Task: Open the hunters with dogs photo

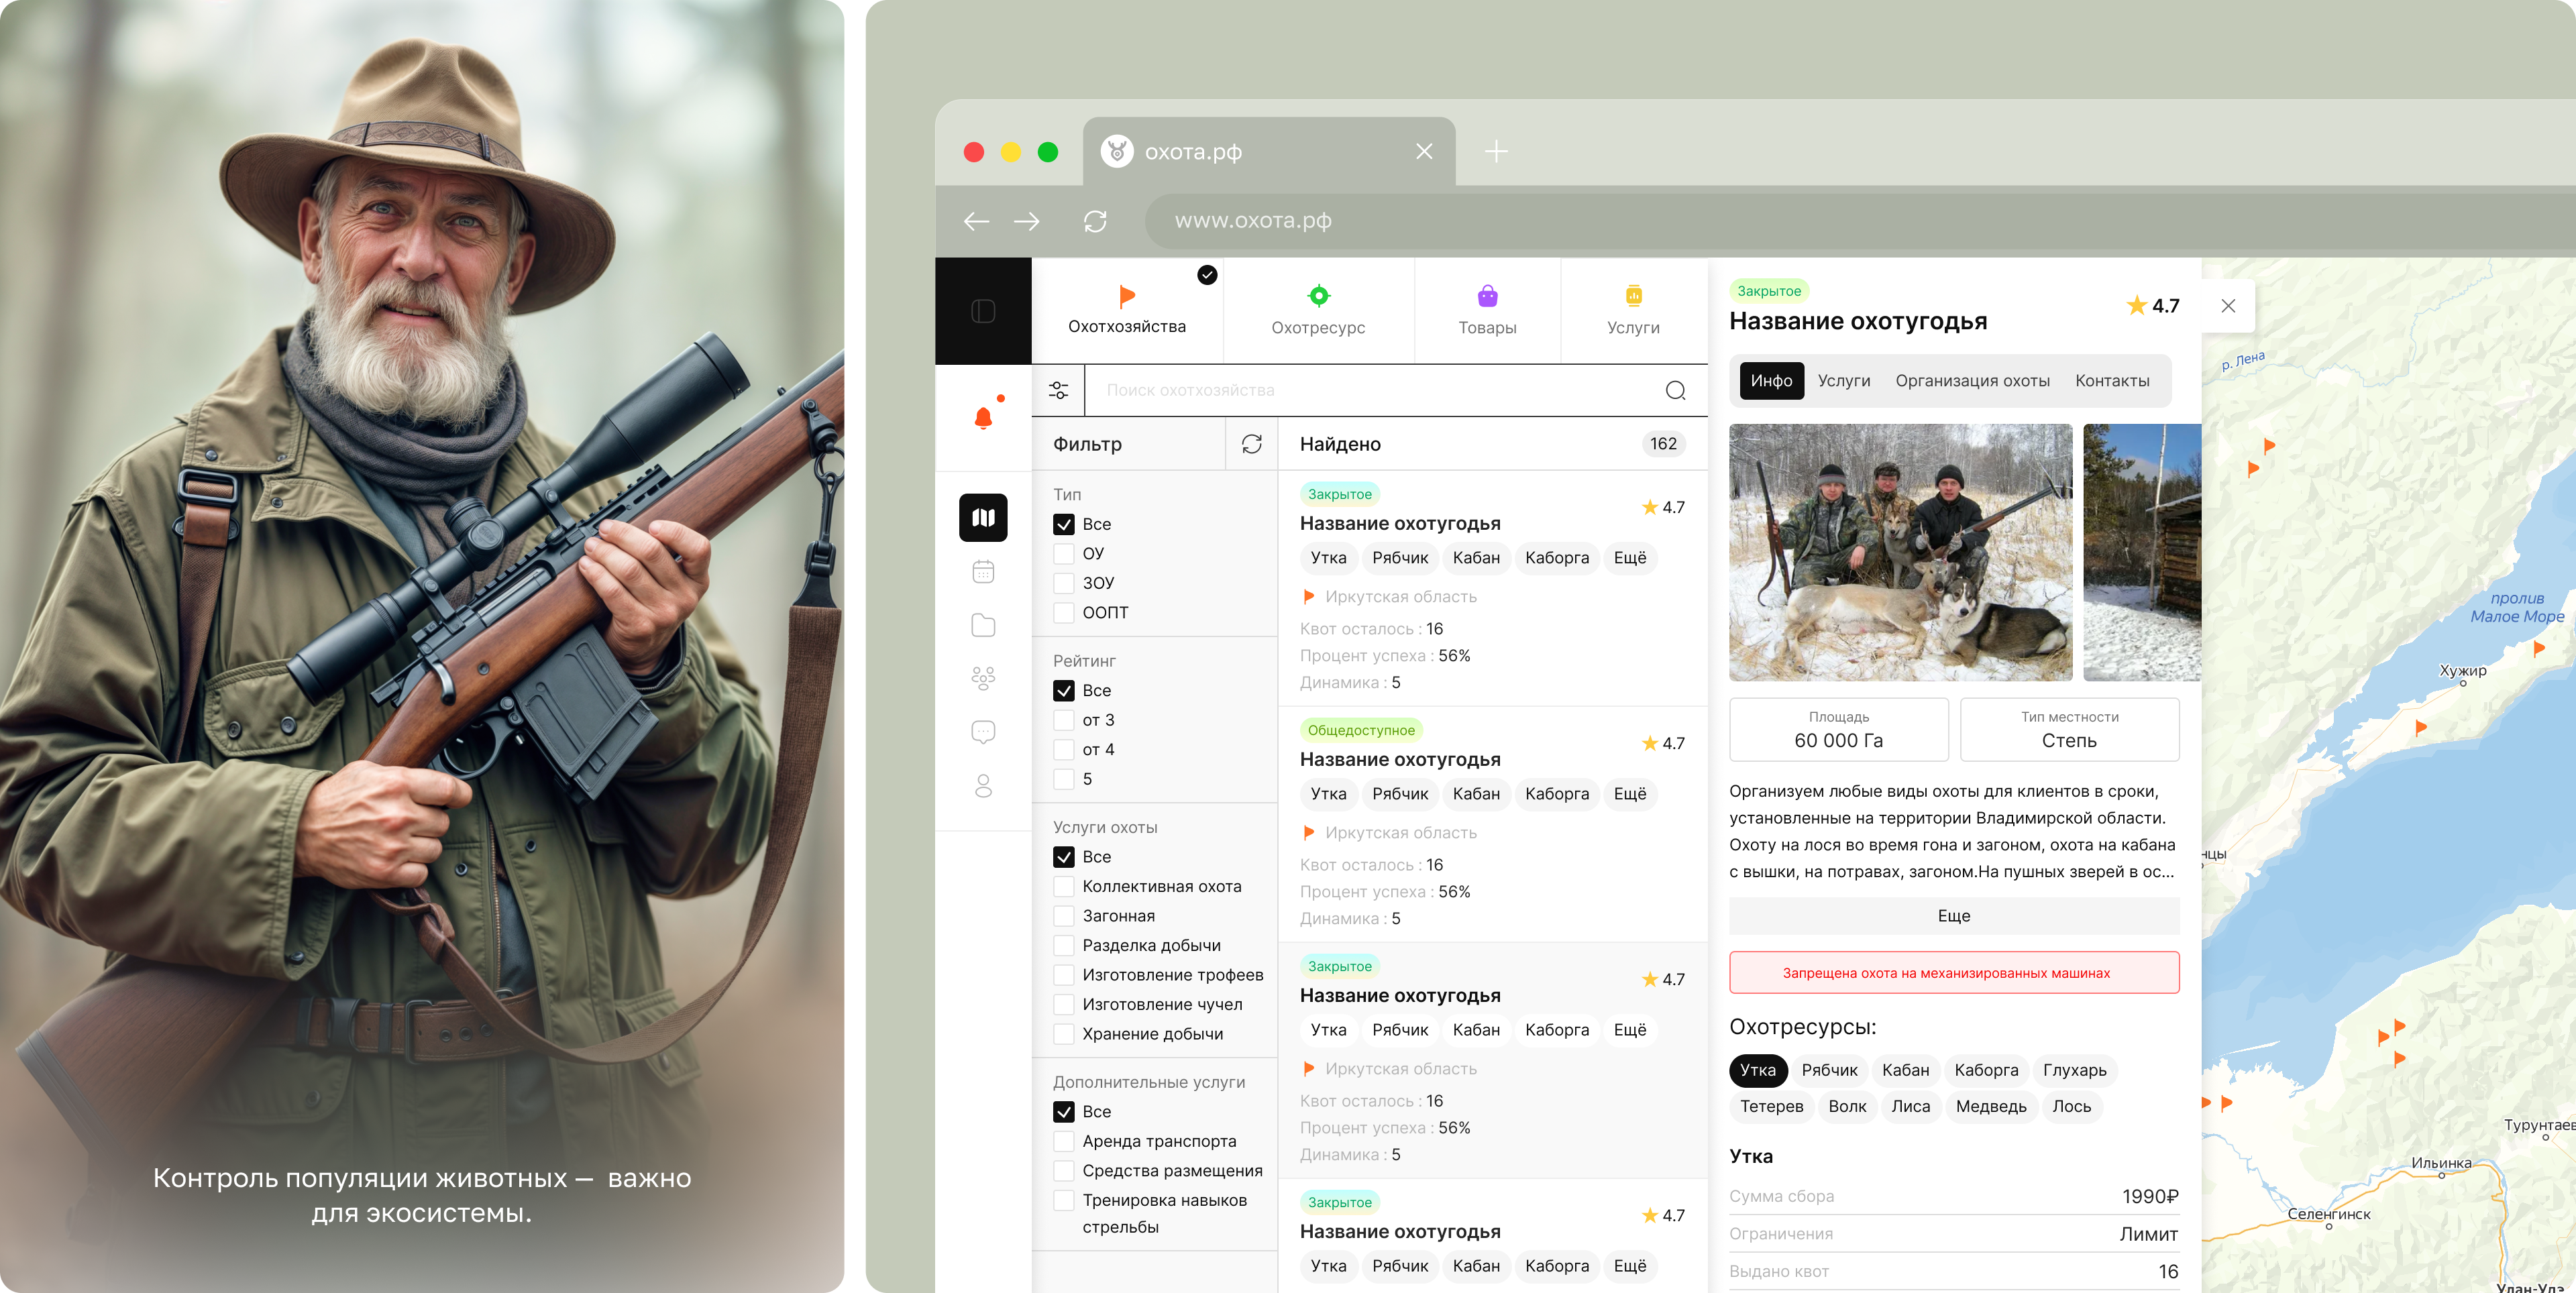Action: [x=1900, y=553]
